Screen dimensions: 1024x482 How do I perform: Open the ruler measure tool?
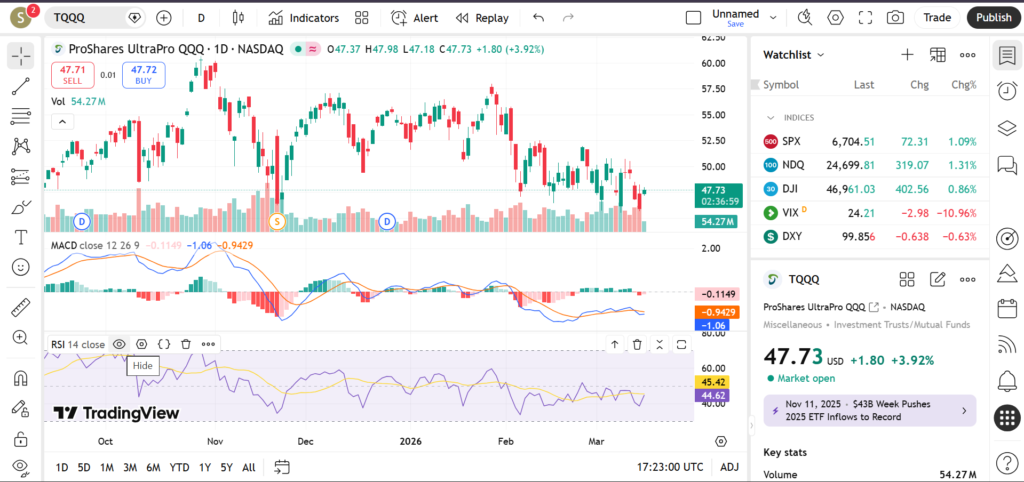point(20,307)
